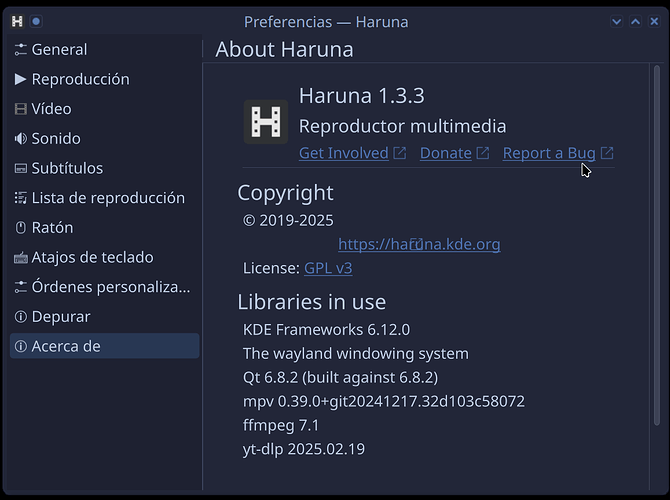This screenshot has width=670, height=500.
Task: Click the 'Qt 6.8.2 (built against 6.8.2)' line
Action: pos(340,378)
